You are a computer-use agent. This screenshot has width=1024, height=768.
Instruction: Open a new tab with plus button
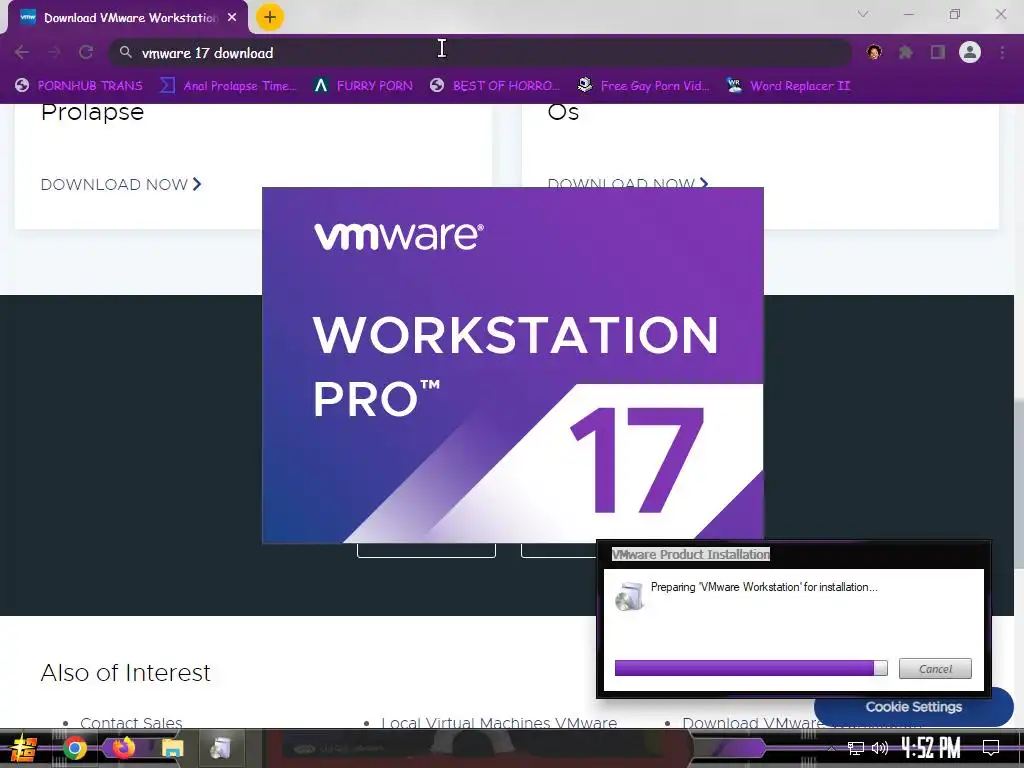point(270,17)
